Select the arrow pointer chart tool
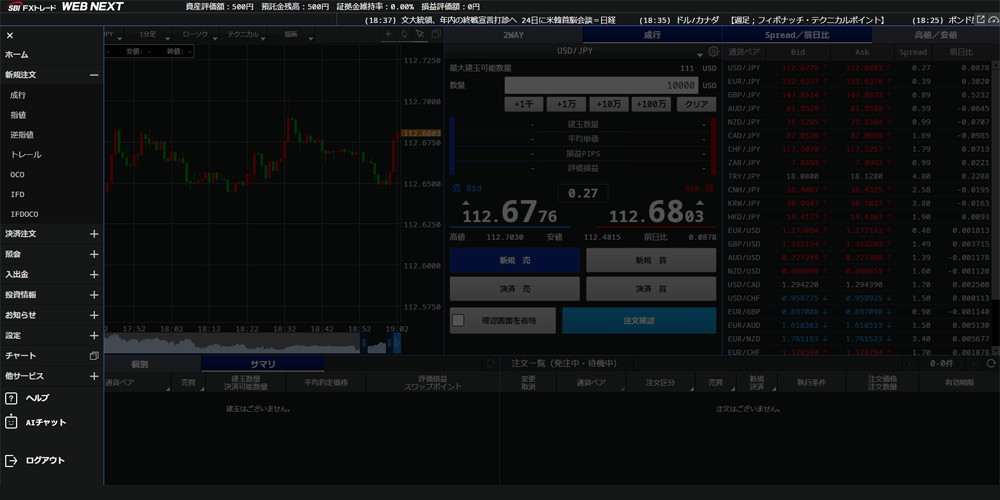The image size is (1000, 500). pos(420,34)
